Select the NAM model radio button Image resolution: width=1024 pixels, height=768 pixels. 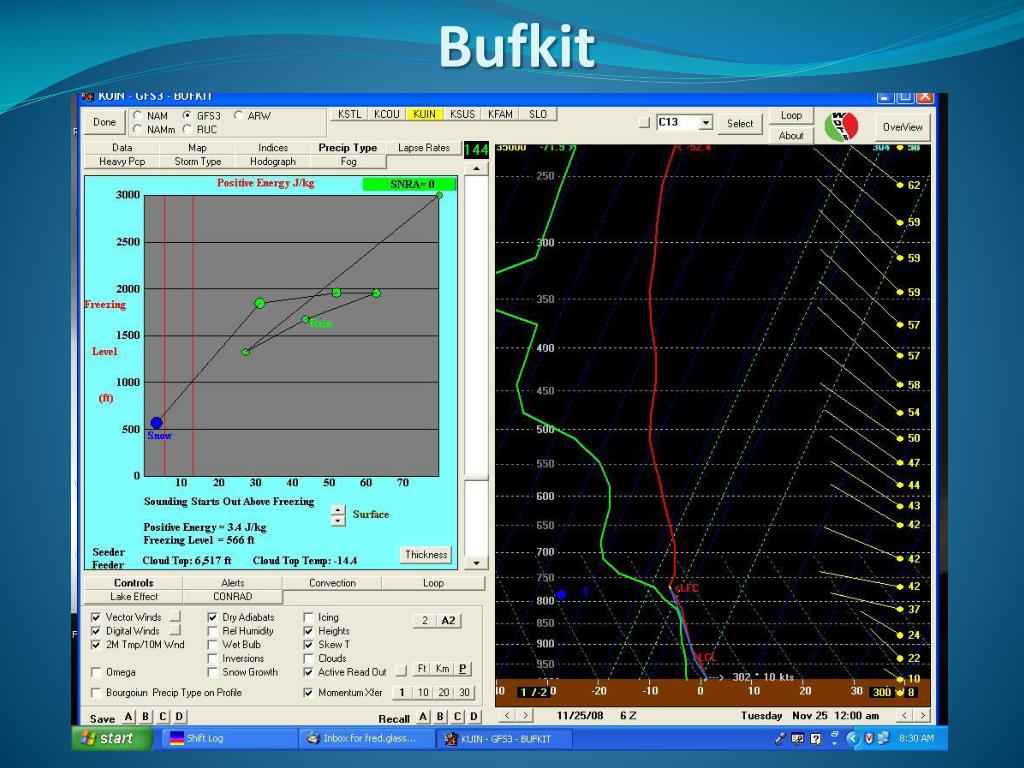pyautogui.click(x=138, y=115)
